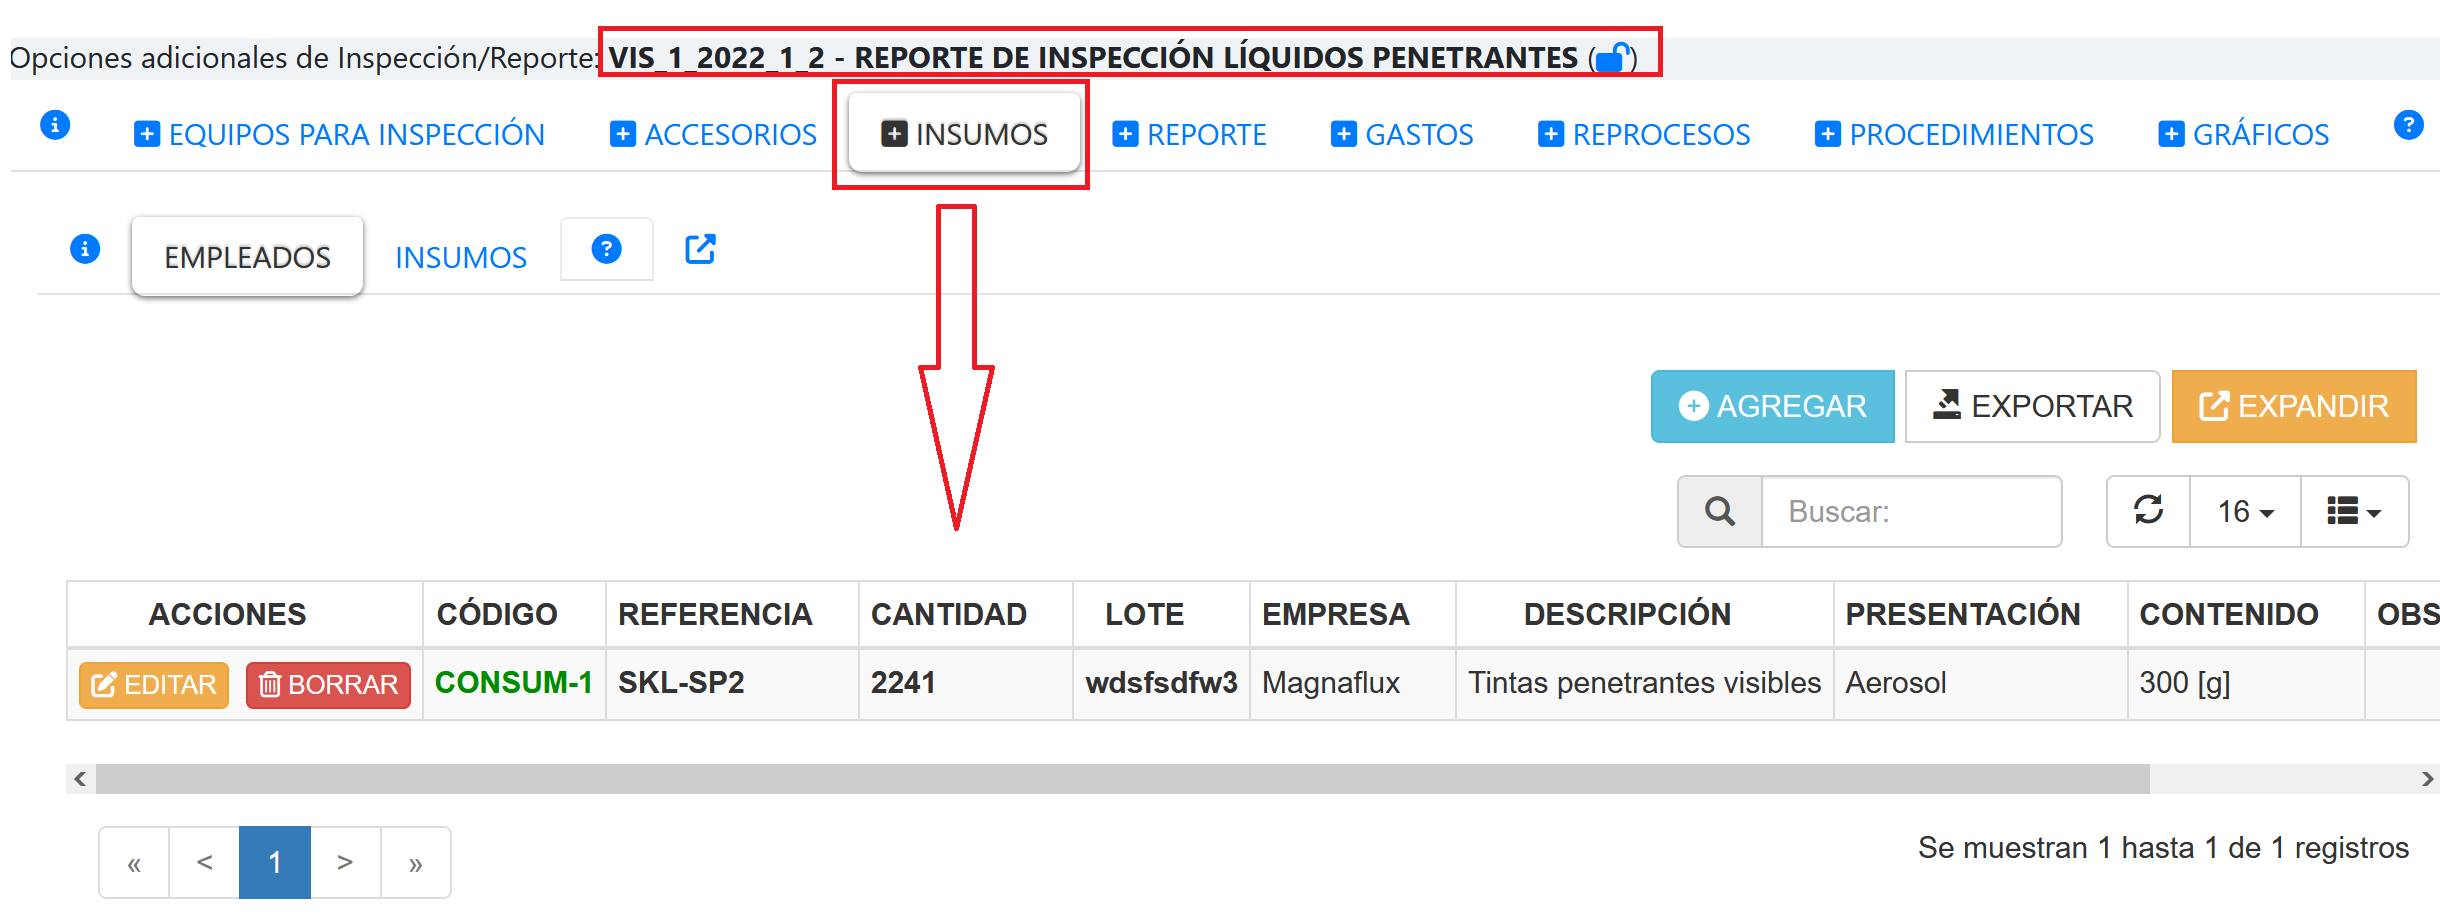Expand the GRÁFICOS tab section
The height and width of the screenshot is (914, 2440).
coord(2244,134)
